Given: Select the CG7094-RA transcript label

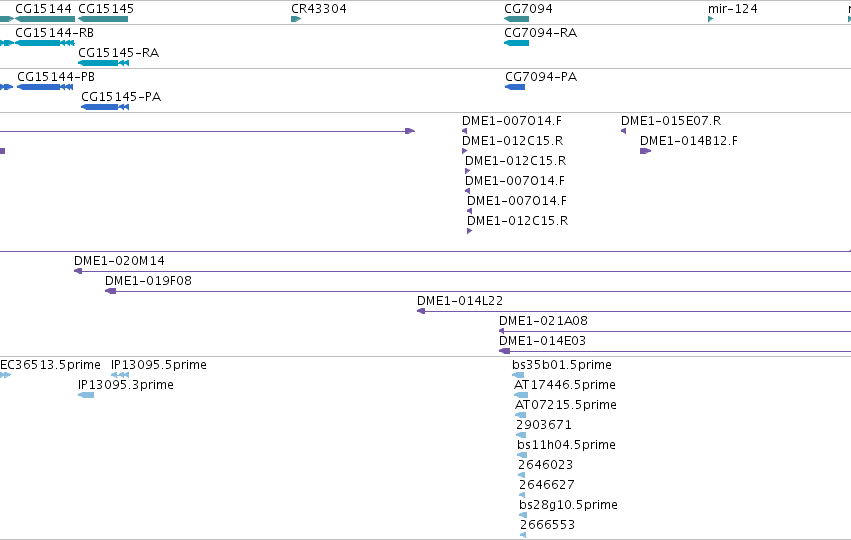Looking at the screenshot, I should (x=541, y=33).
